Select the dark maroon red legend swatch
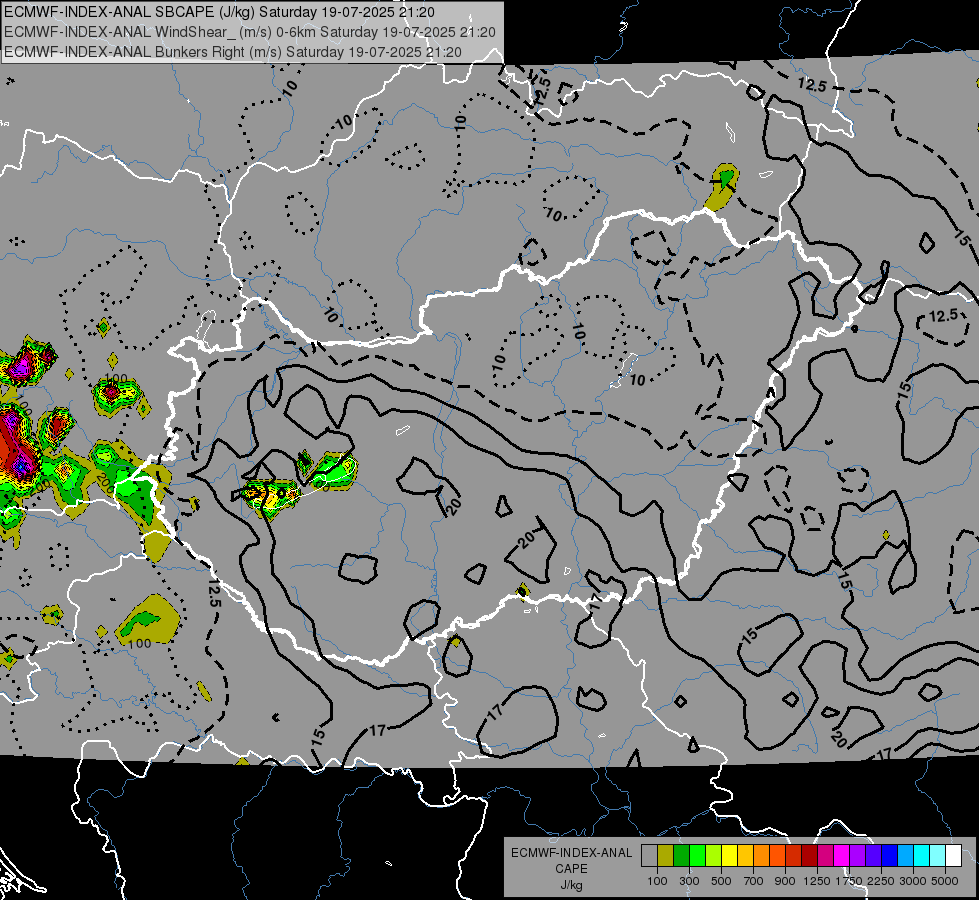 tap(809, 856)
